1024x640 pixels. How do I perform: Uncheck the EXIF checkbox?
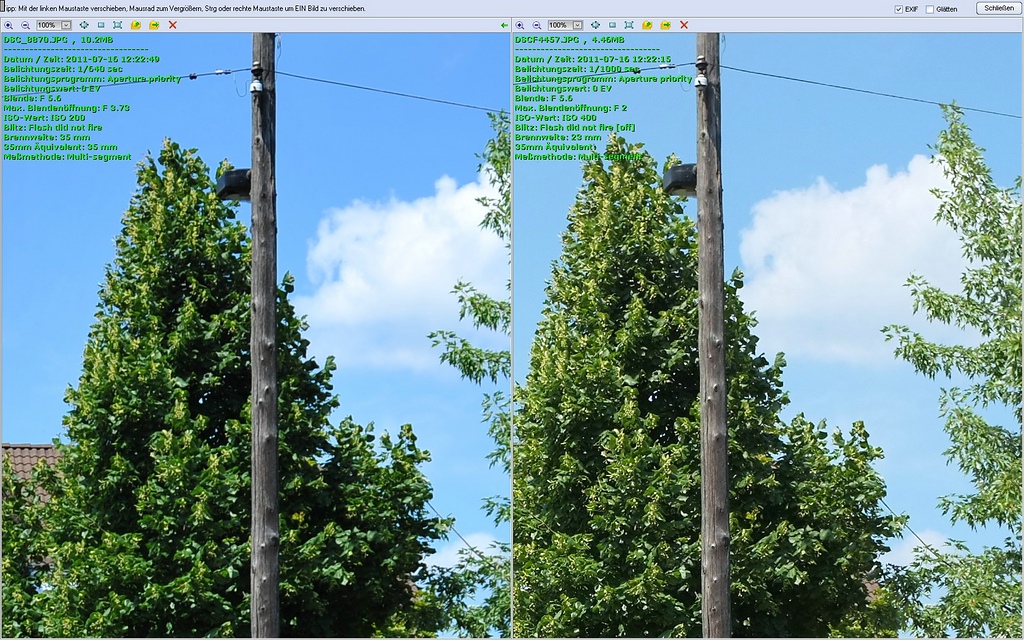pyautogui.click(x=899, y=9)
